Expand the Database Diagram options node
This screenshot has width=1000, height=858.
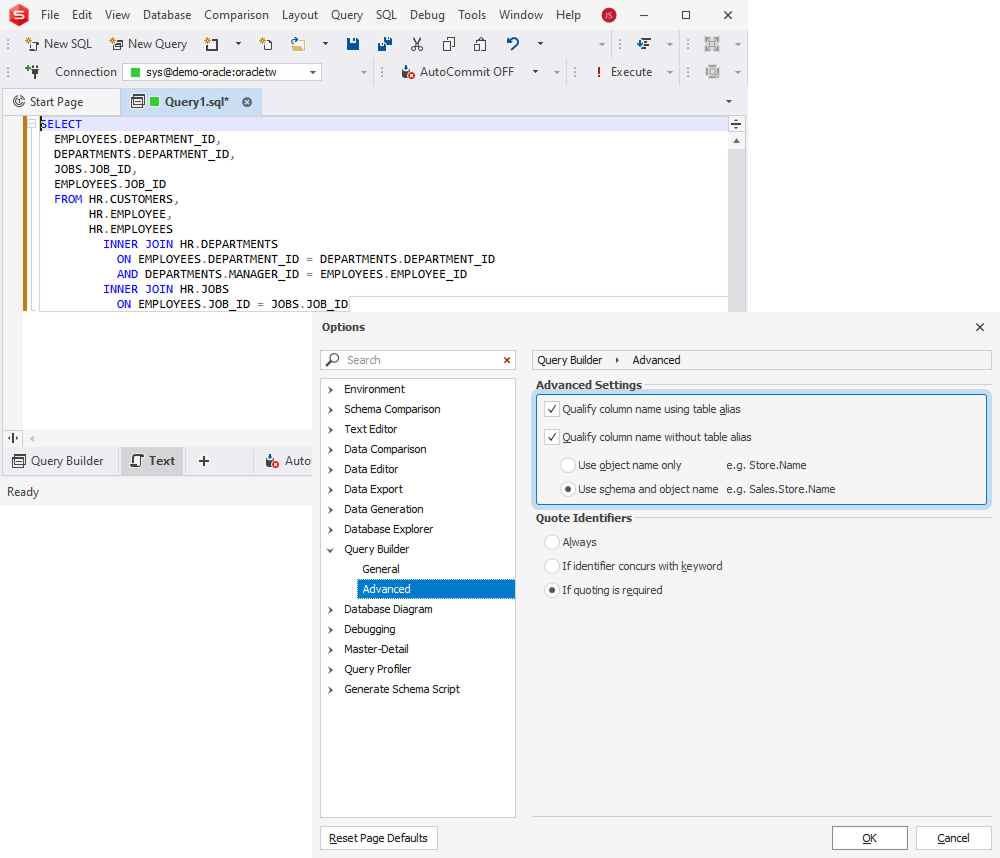(331, 609)
